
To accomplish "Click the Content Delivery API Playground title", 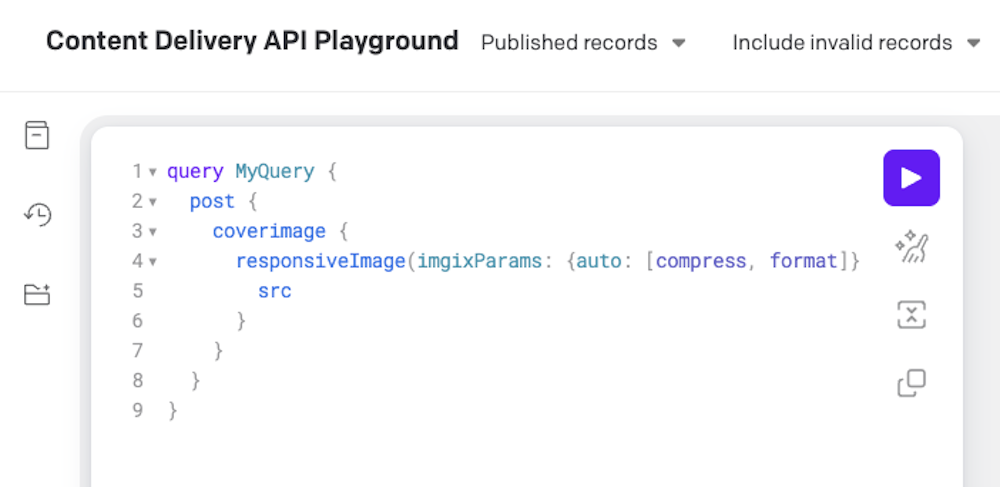I will (x=252, y=41).
